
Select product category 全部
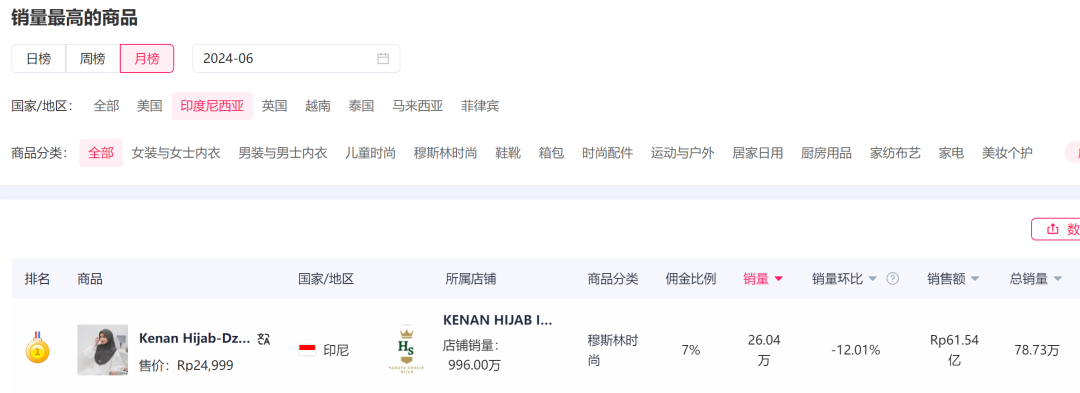pyautogui.click(x=101, y=153)
